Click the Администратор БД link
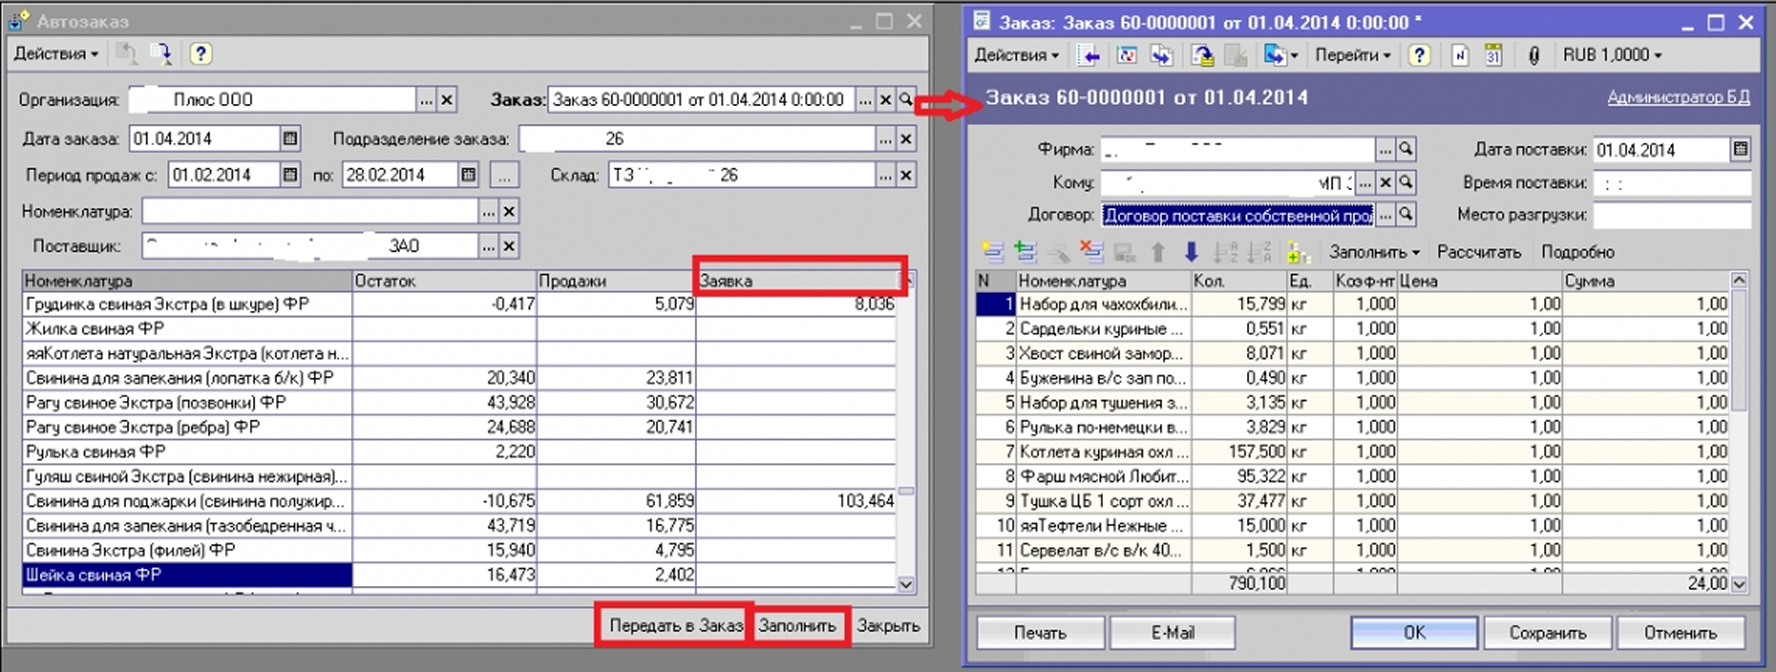The height and width of the screenshot is (672, 1776). click(1678, 98)
